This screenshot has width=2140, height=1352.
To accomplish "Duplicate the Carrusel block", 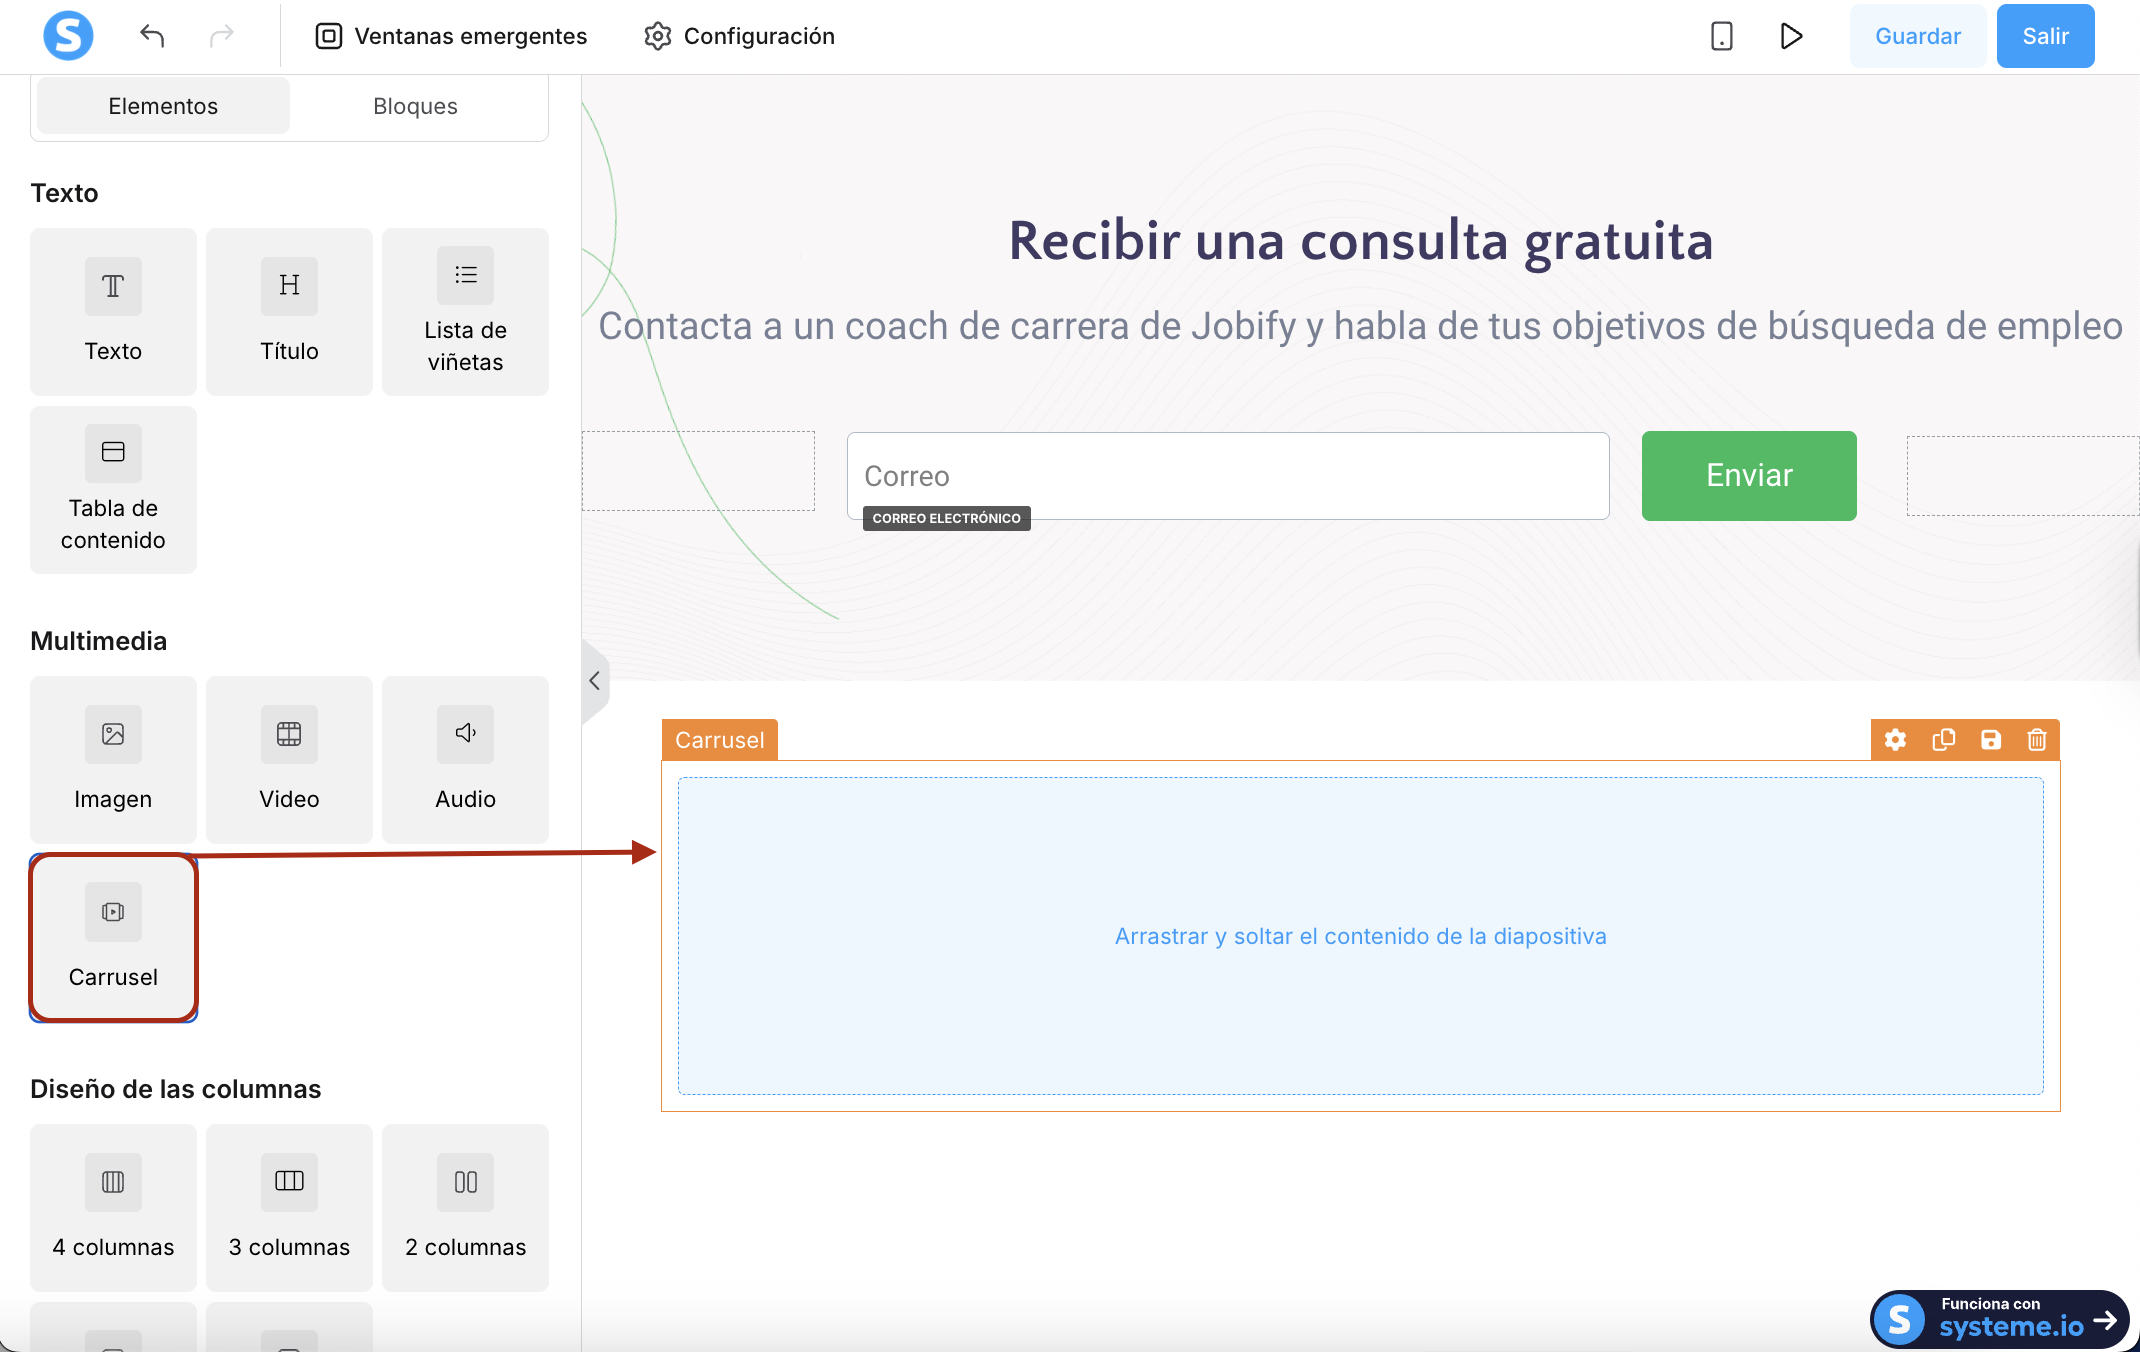I will [1943, 740].
